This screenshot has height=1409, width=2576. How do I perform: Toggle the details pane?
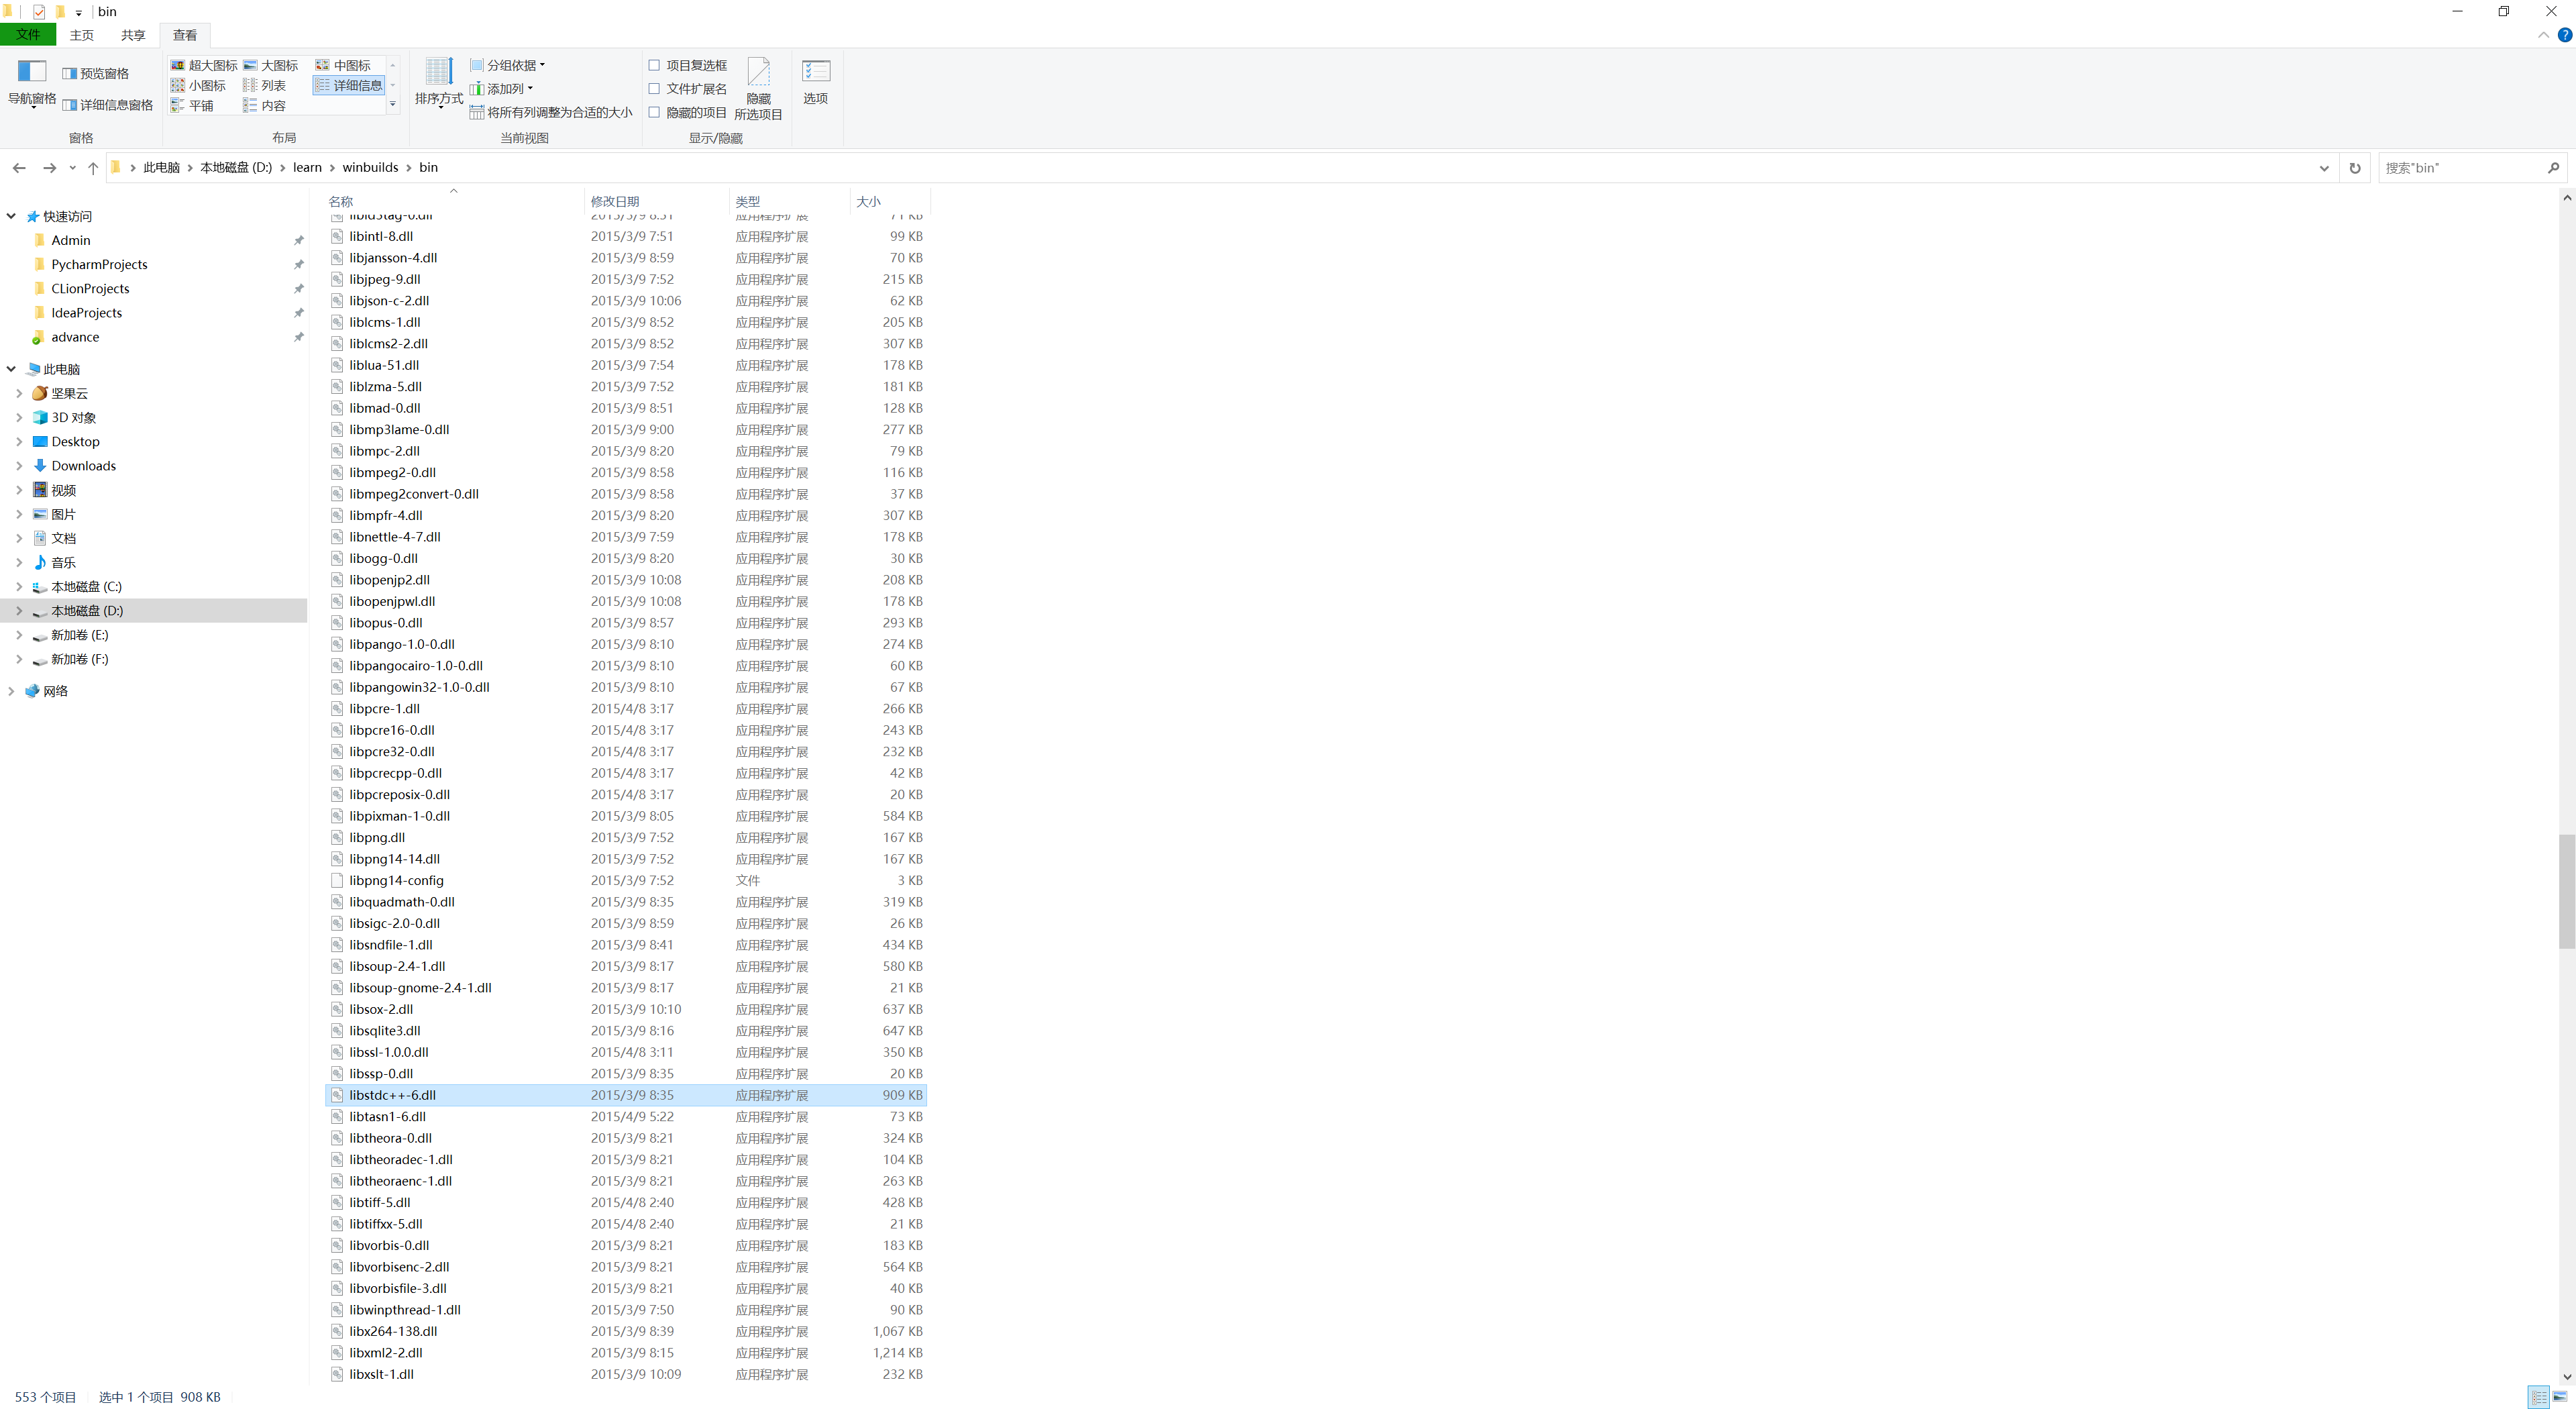108,105
